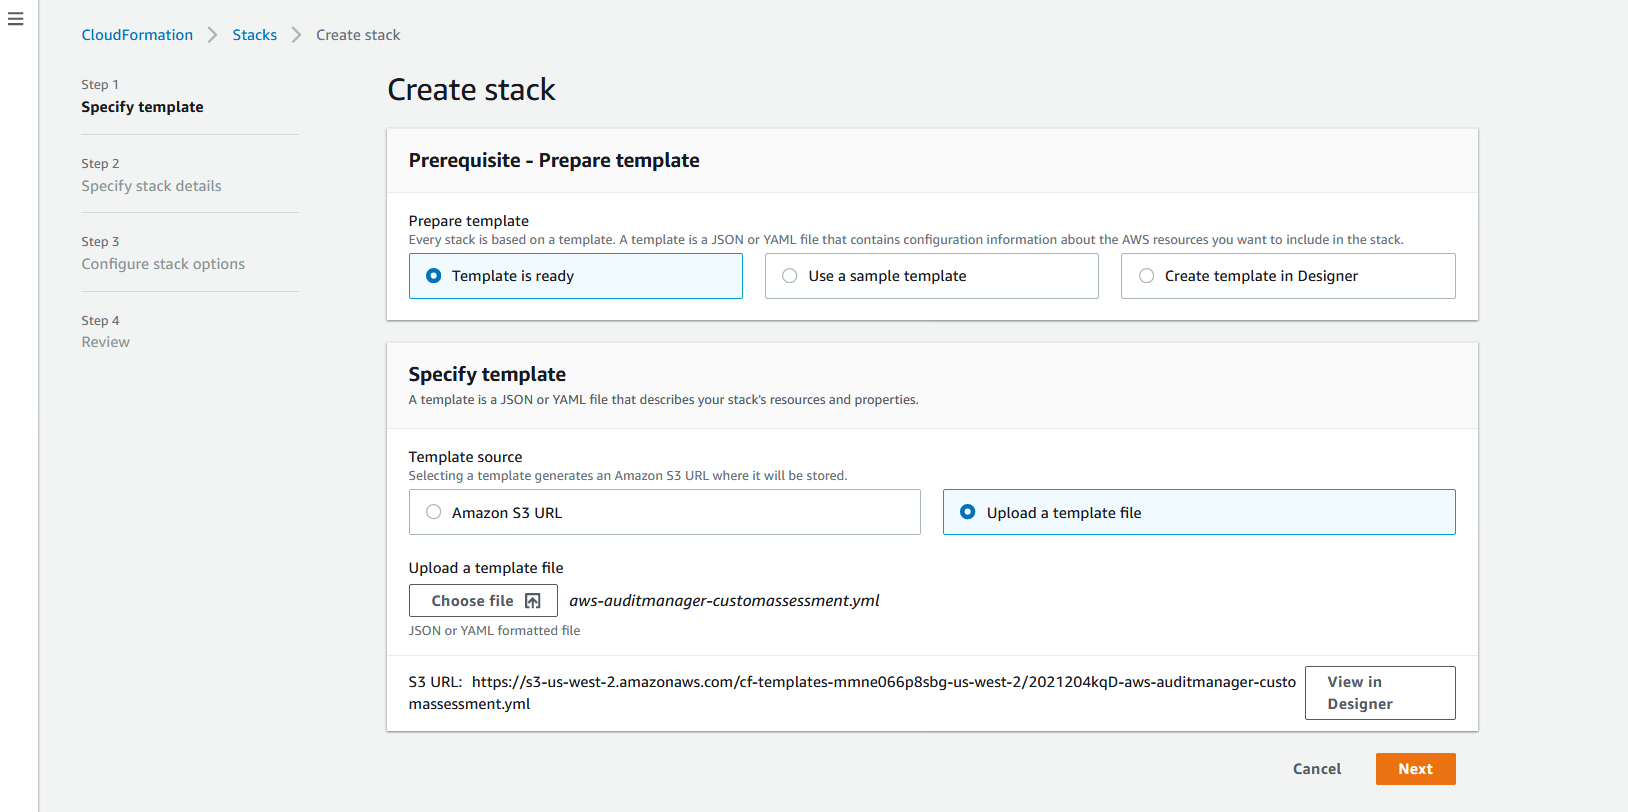This screenshot has width=1628, height=812.
Task: Open the hamburger navigation menu icon
Action: (15, 19)
